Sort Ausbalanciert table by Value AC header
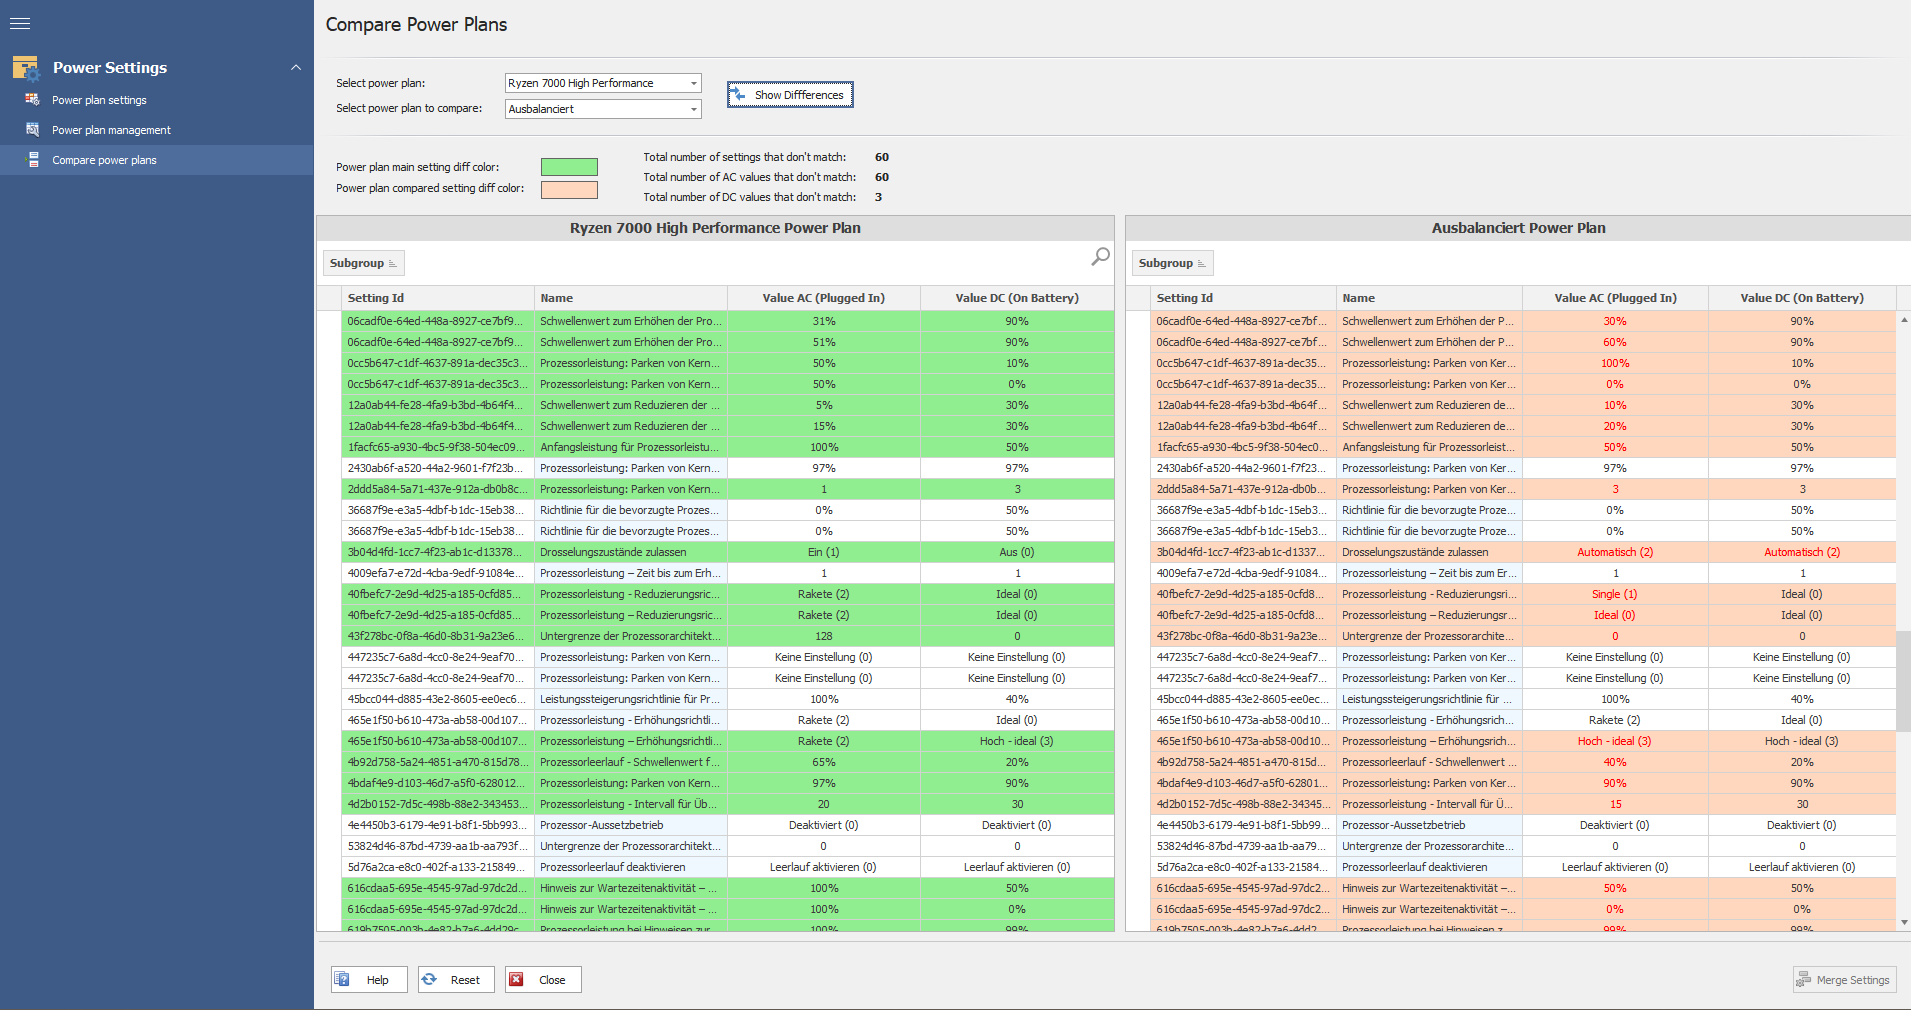Viewport: 1911px width, 1010px height. tap(1615, 298)
